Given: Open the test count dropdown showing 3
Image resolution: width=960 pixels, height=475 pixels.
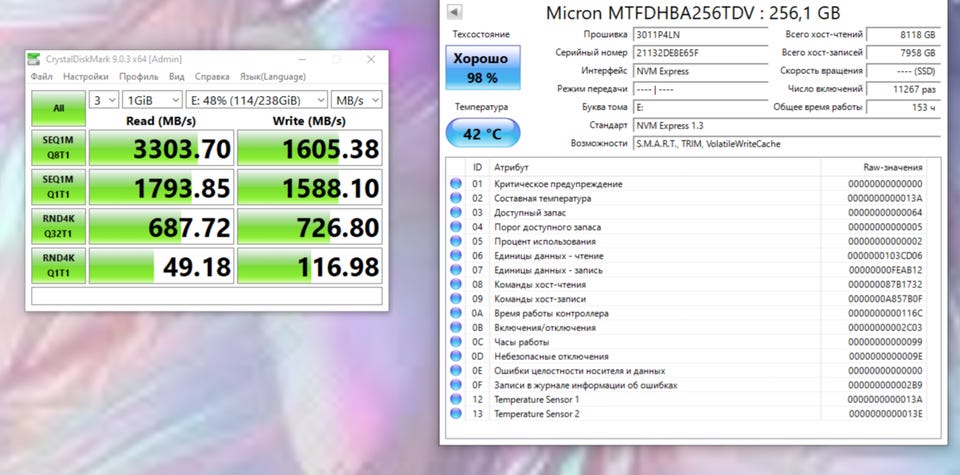Looking at the screenshot, I should (104, 100).
